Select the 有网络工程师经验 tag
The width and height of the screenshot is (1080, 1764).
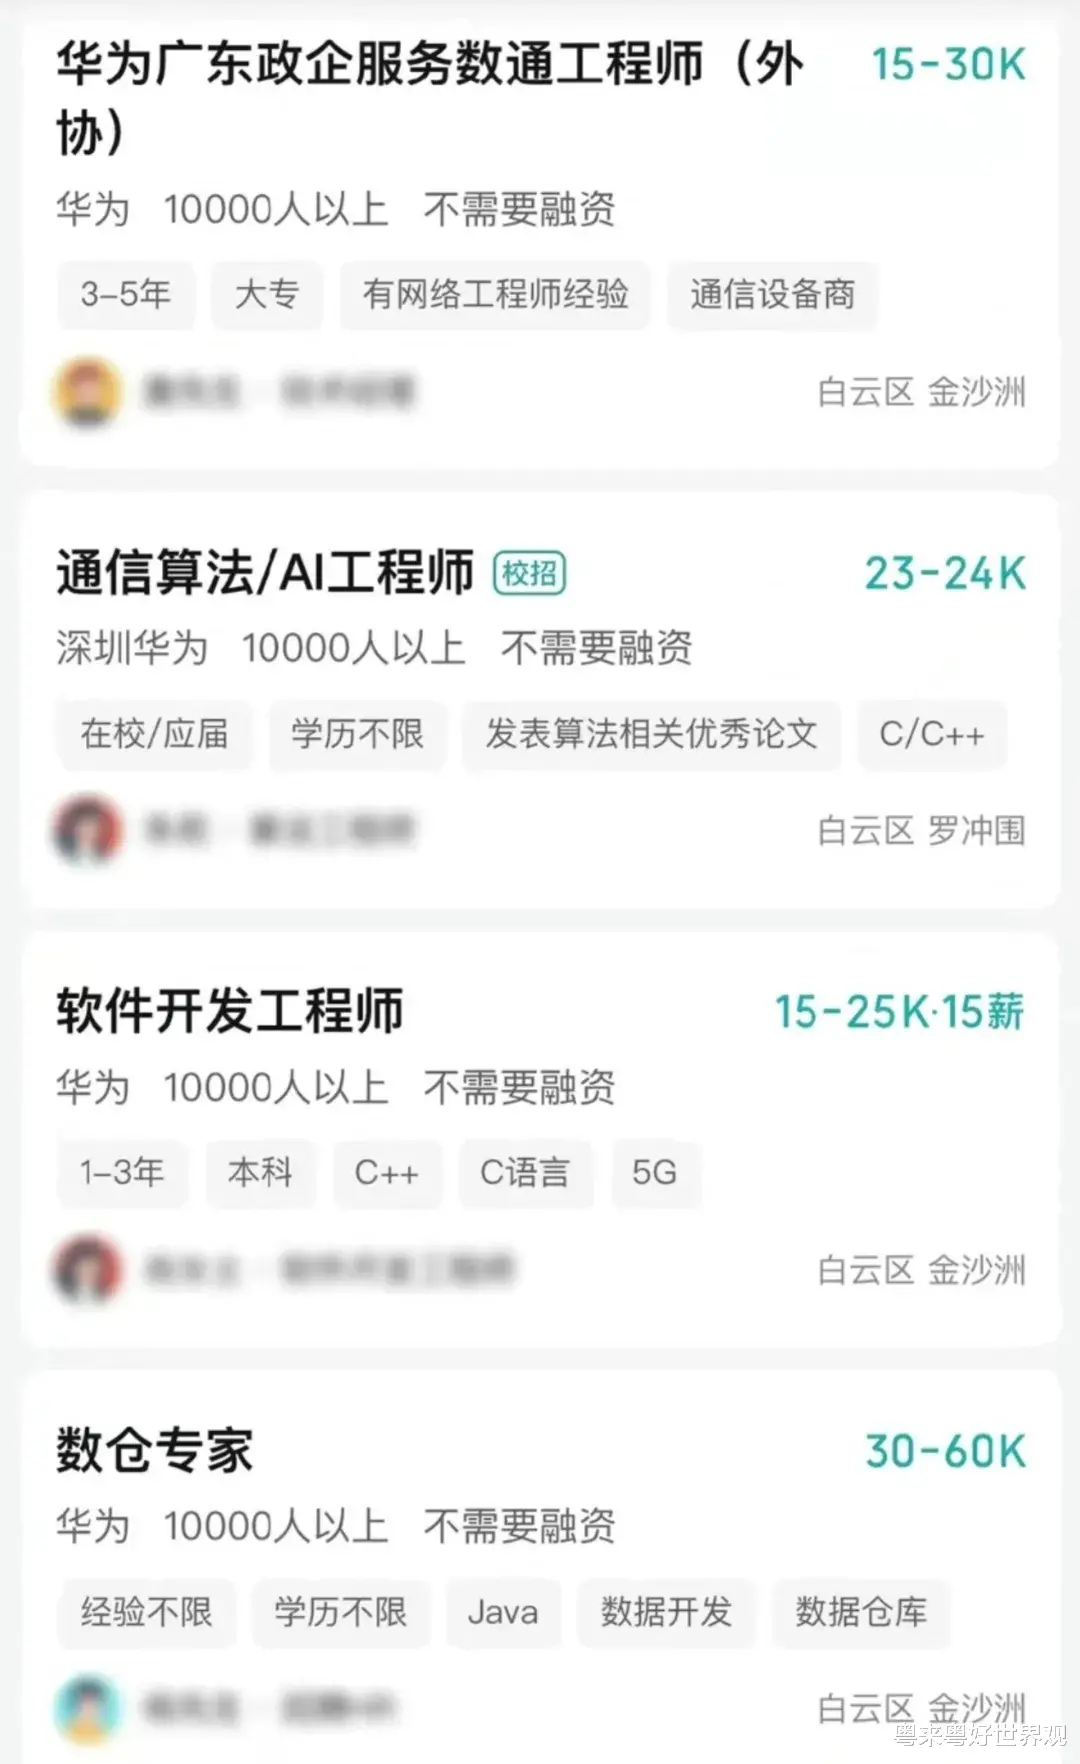pos(495,294)
